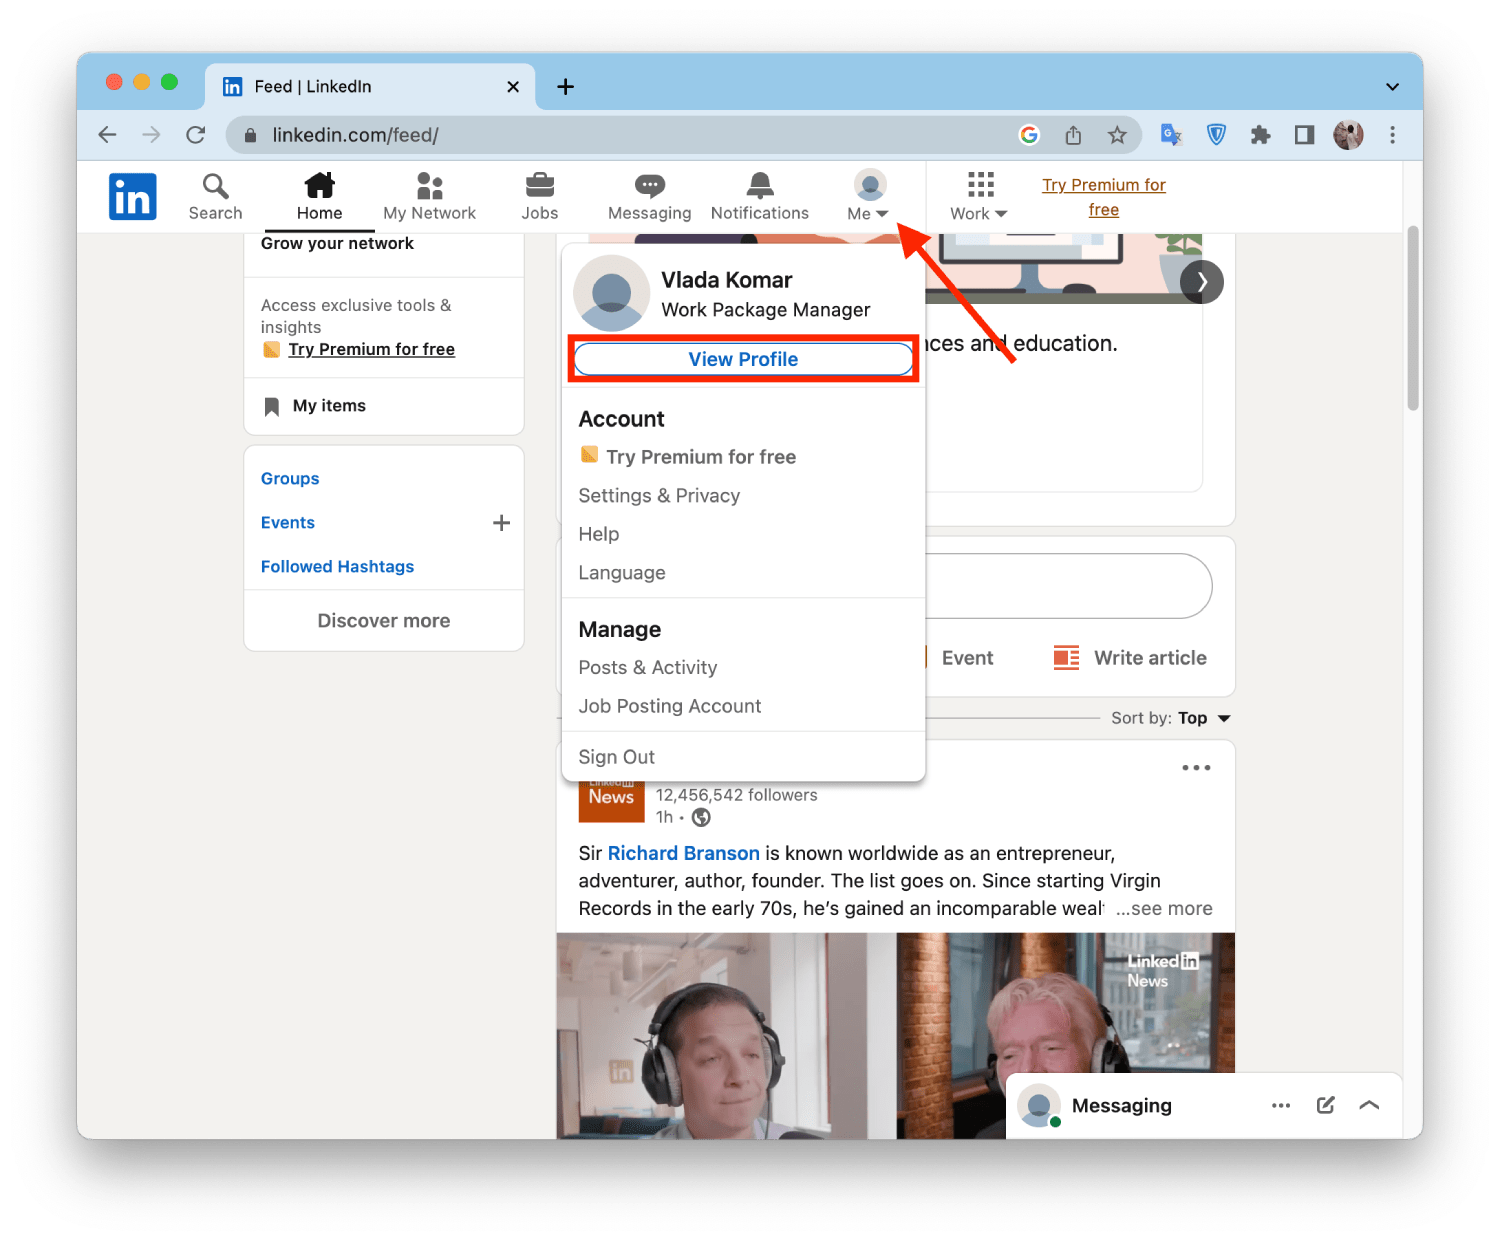Open the Write article icon
The width and height of the screenshot is (1500, 1241).
[1065, 657]
